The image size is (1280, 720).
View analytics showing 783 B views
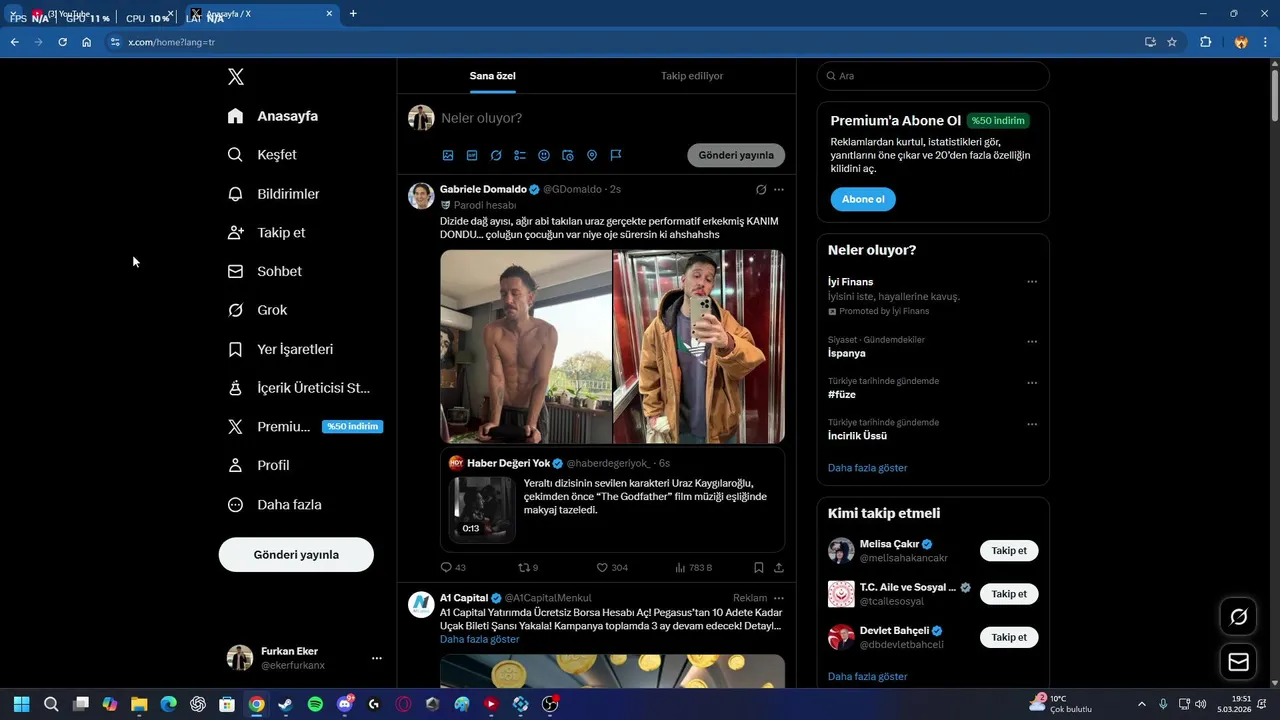[x=693, y=567]
